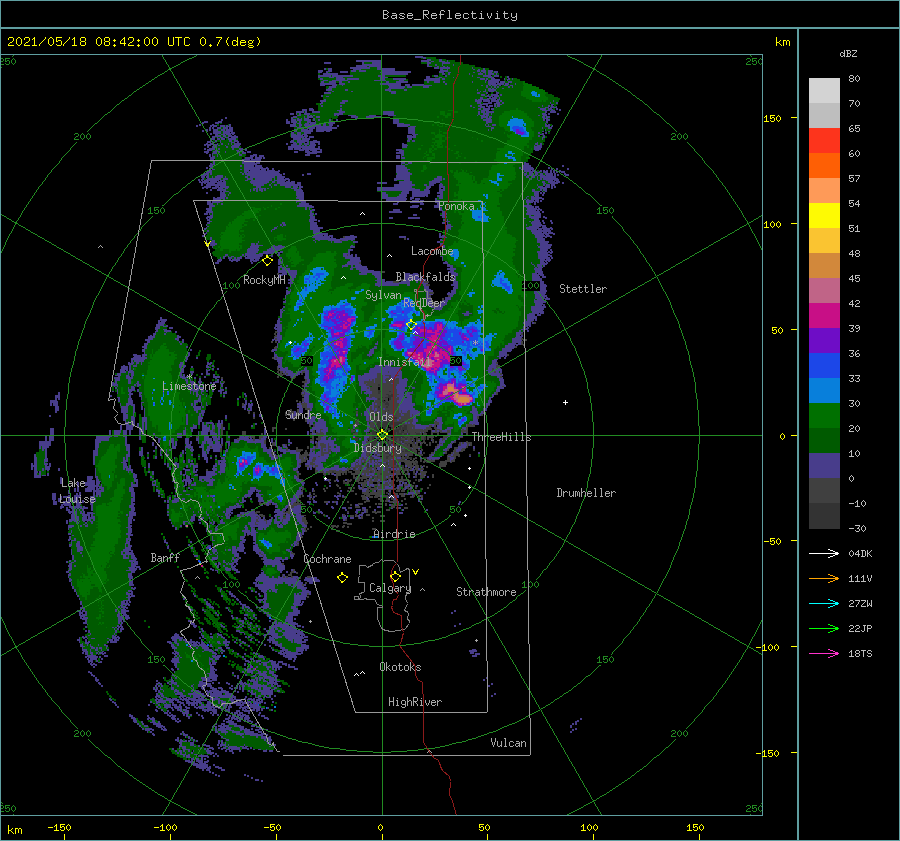900x841 pixels.
Task: Click the Limestone label
Action: click(189, 386)
